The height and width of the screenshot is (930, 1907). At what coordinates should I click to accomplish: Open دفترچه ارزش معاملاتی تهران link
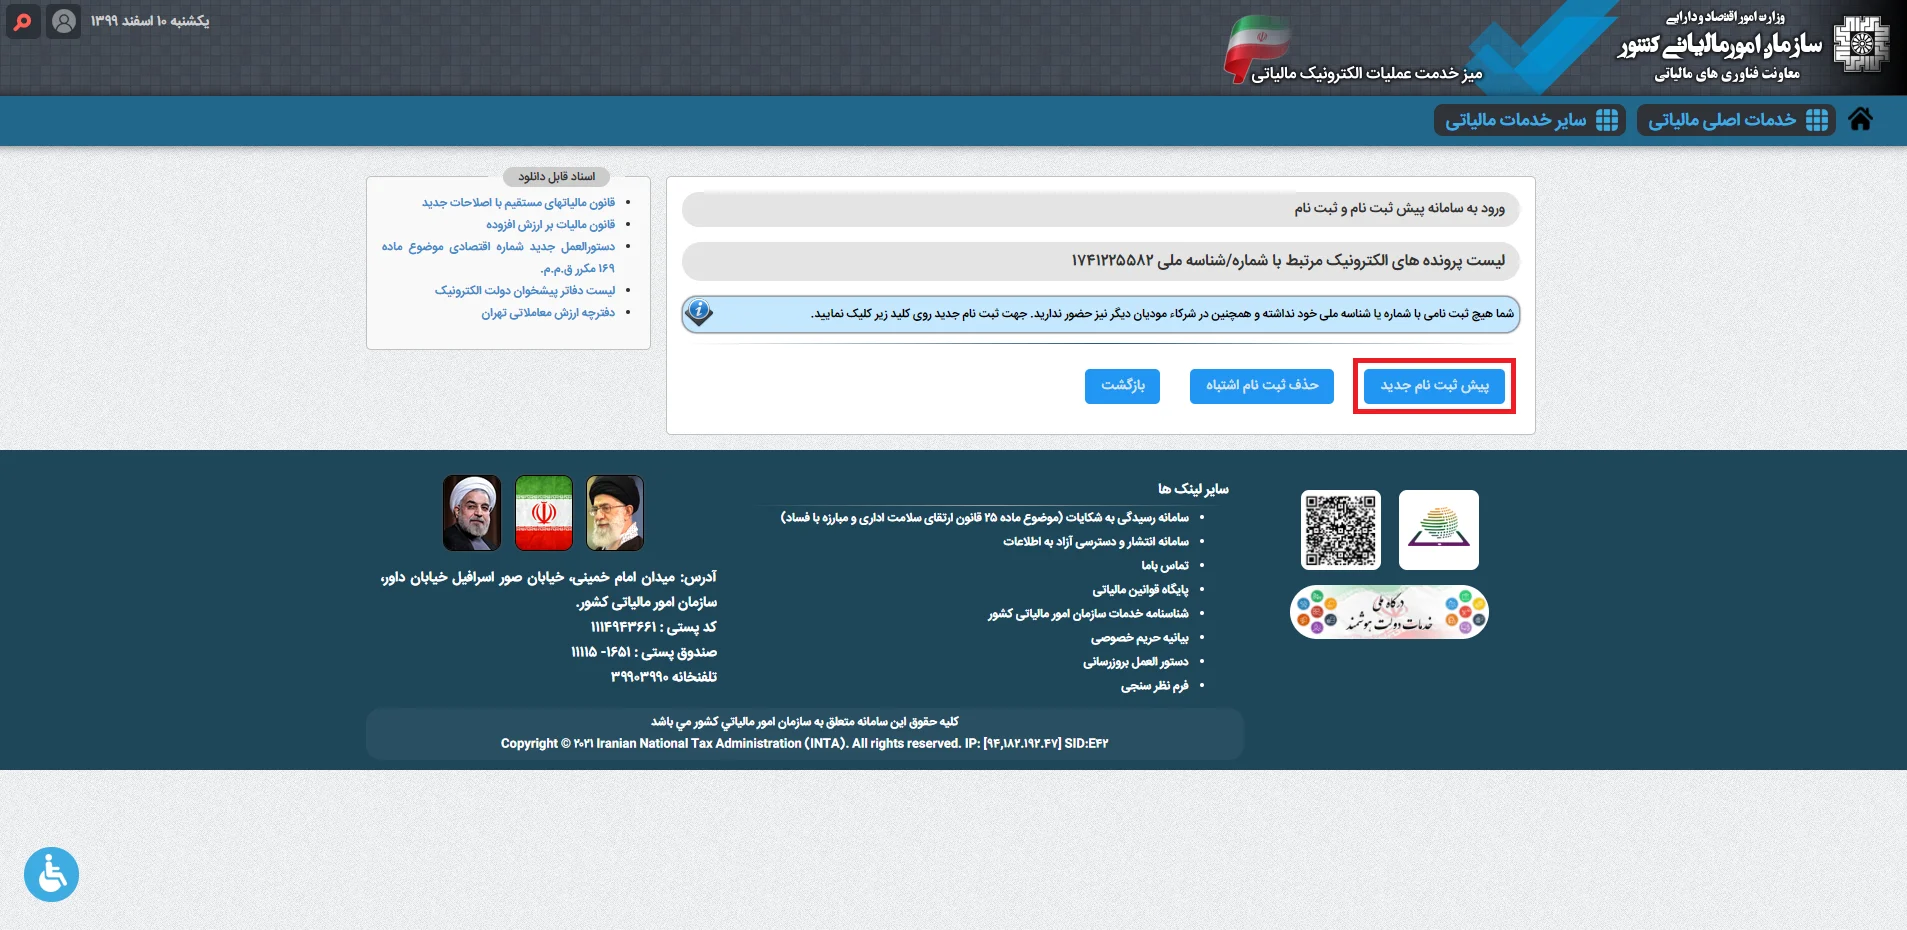tap(548, 313)
